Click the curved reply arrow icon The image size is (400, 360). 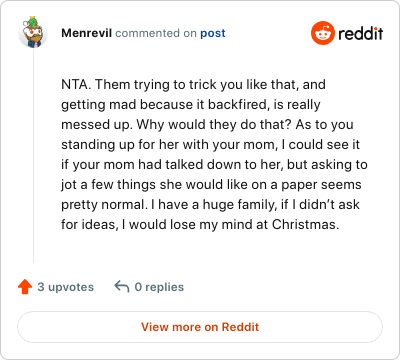tap(122, 287)
